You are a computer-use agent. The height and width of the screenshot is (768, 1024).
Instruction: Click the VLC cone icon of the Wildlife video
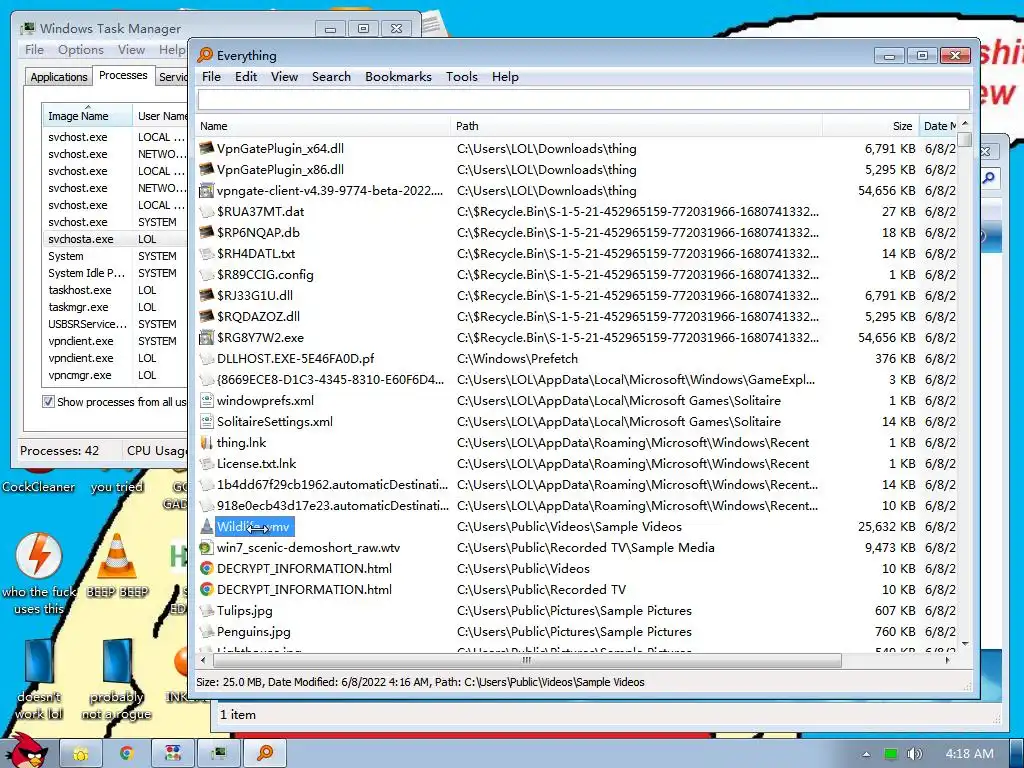tap(206, 526)
